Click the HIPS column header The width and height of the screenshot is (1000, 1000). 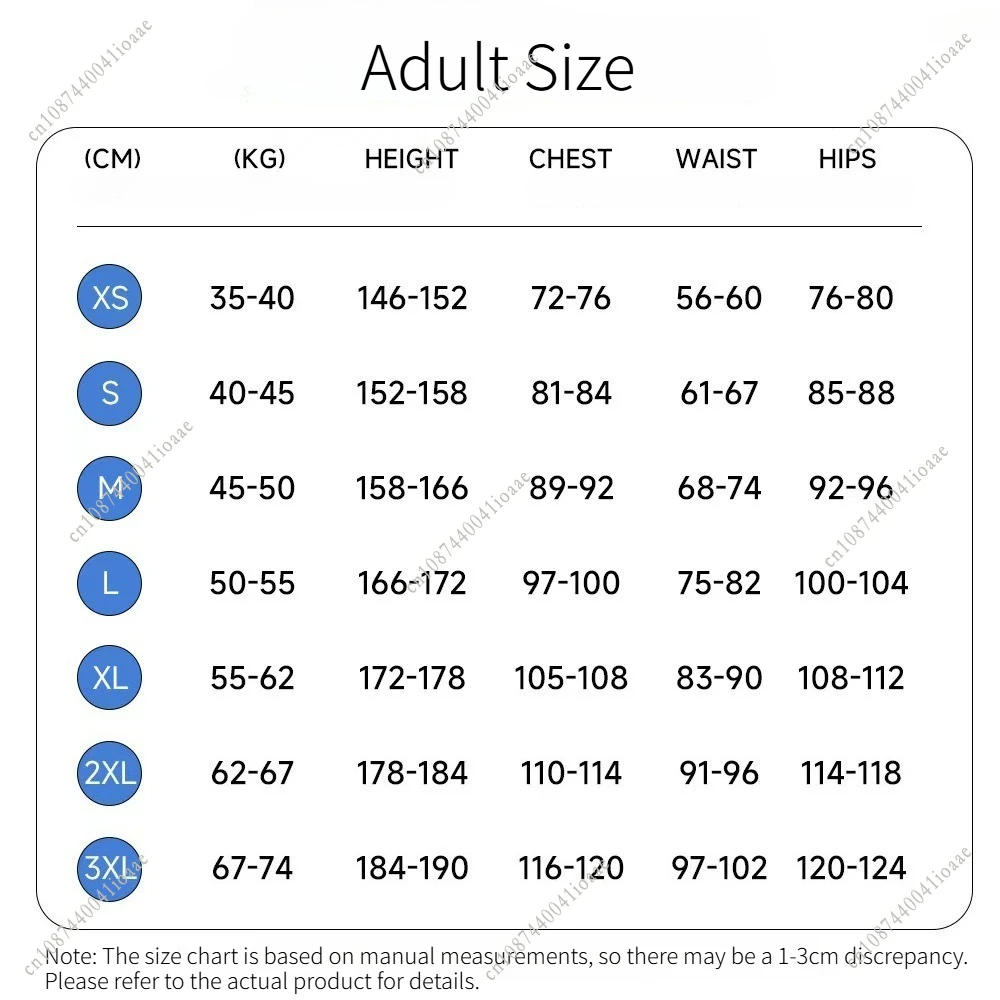click(847, 159)
